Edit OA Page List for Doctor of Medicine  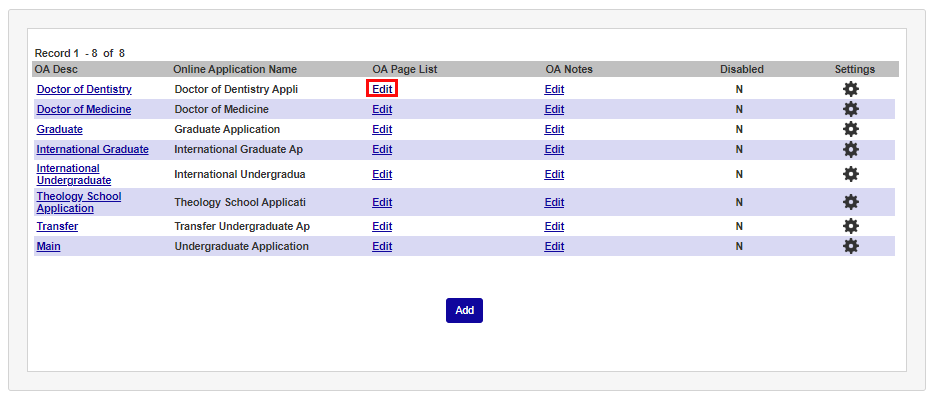[382, 109]
